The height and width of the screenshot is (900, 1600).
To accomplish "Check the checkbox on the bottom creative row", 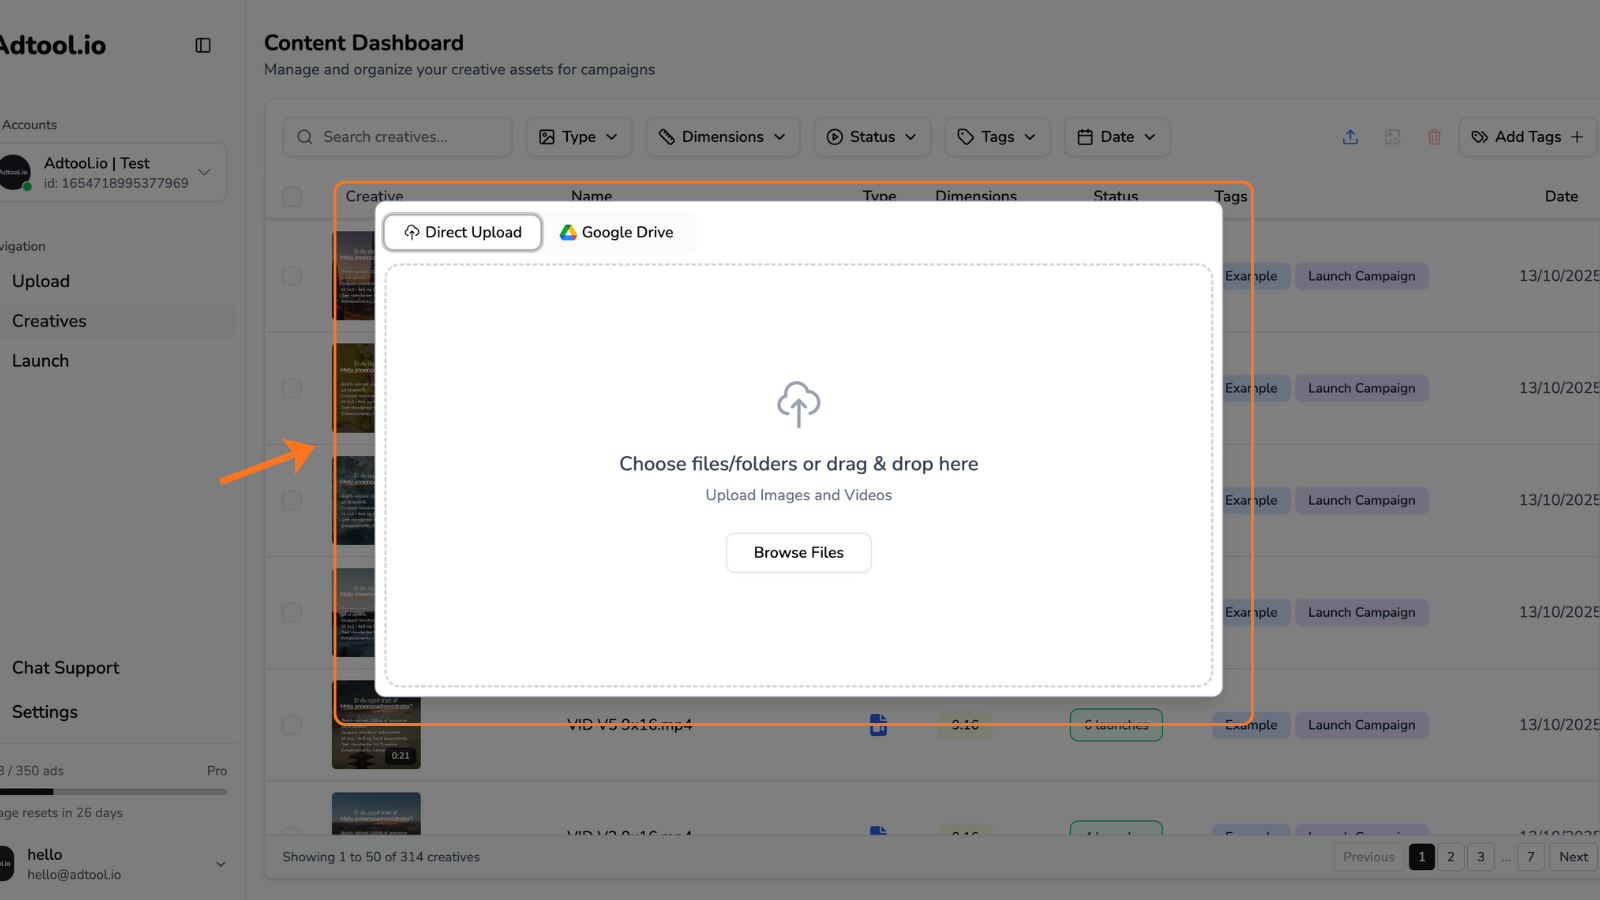I will coord(291,836).
